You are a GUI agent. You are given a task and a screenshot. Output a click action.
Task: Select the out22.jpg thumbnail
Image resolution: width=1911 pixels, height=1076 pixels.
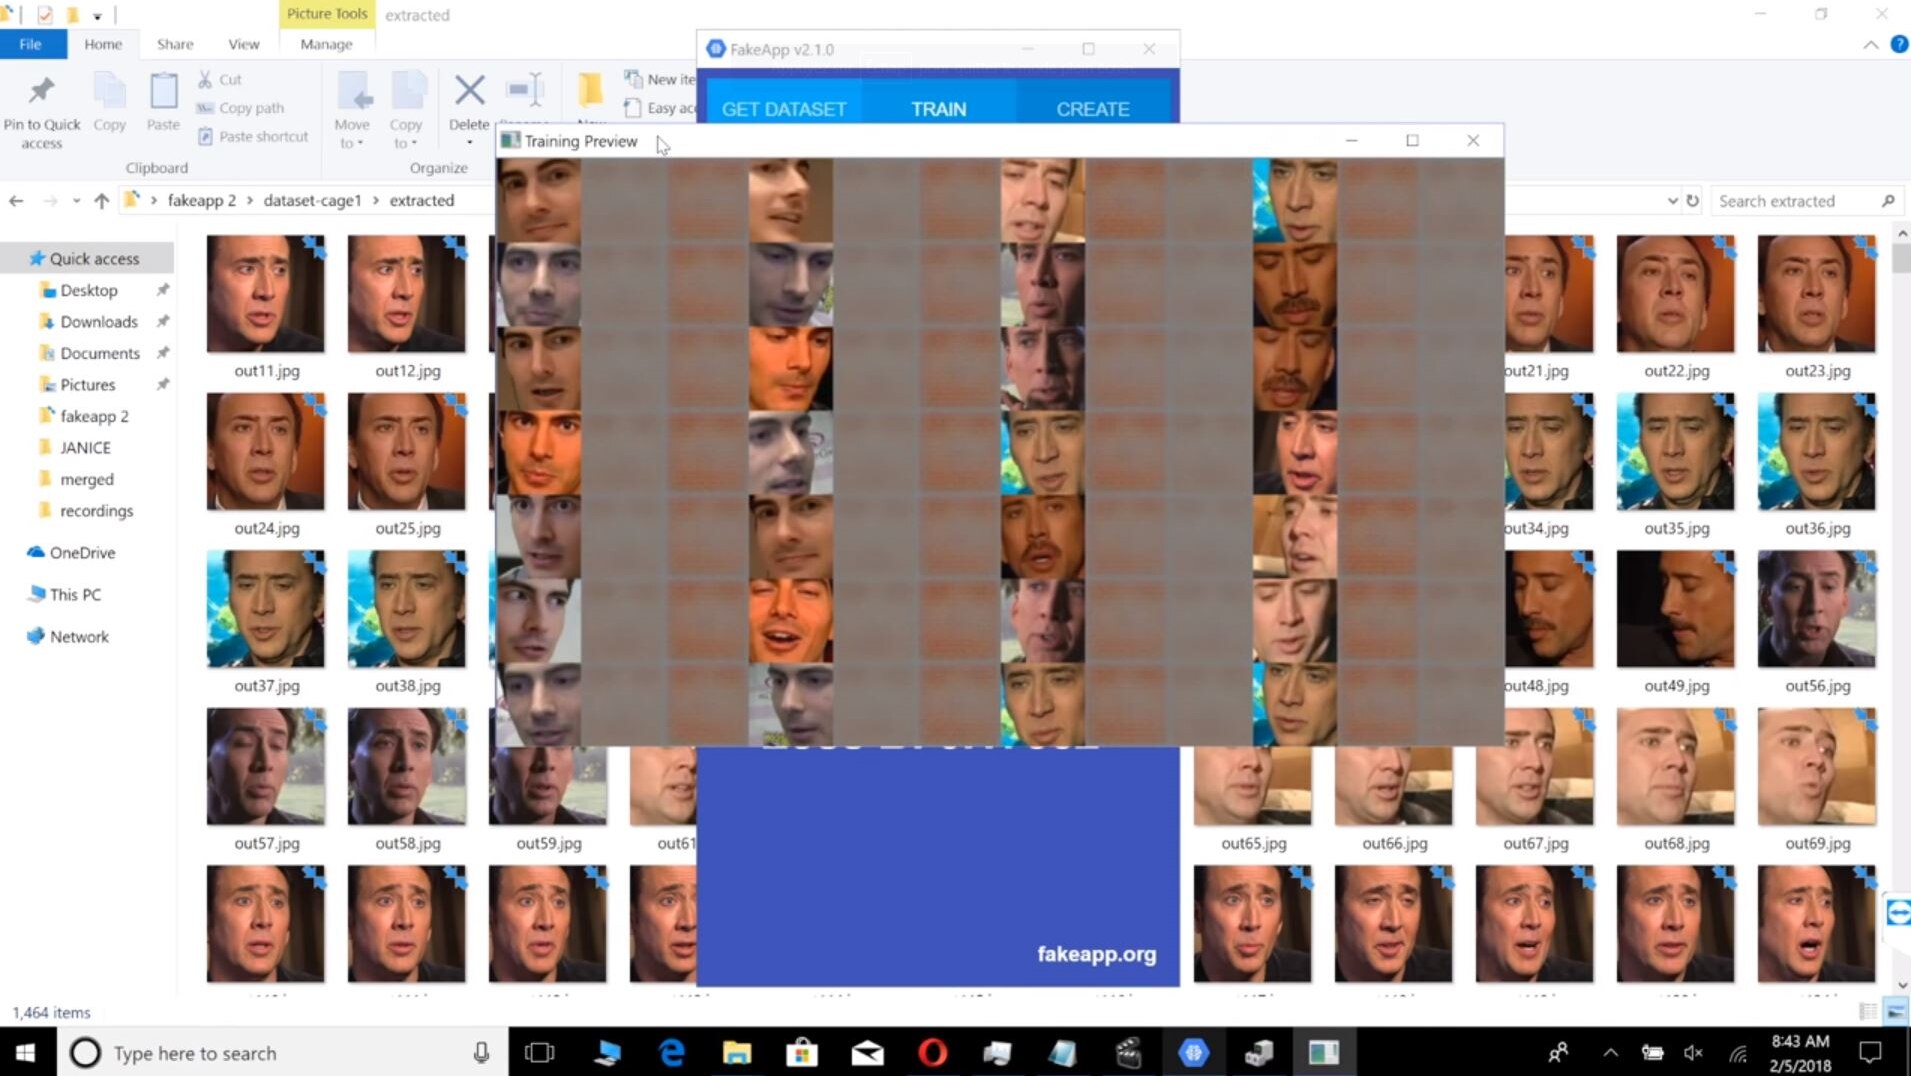(1676, 295)
